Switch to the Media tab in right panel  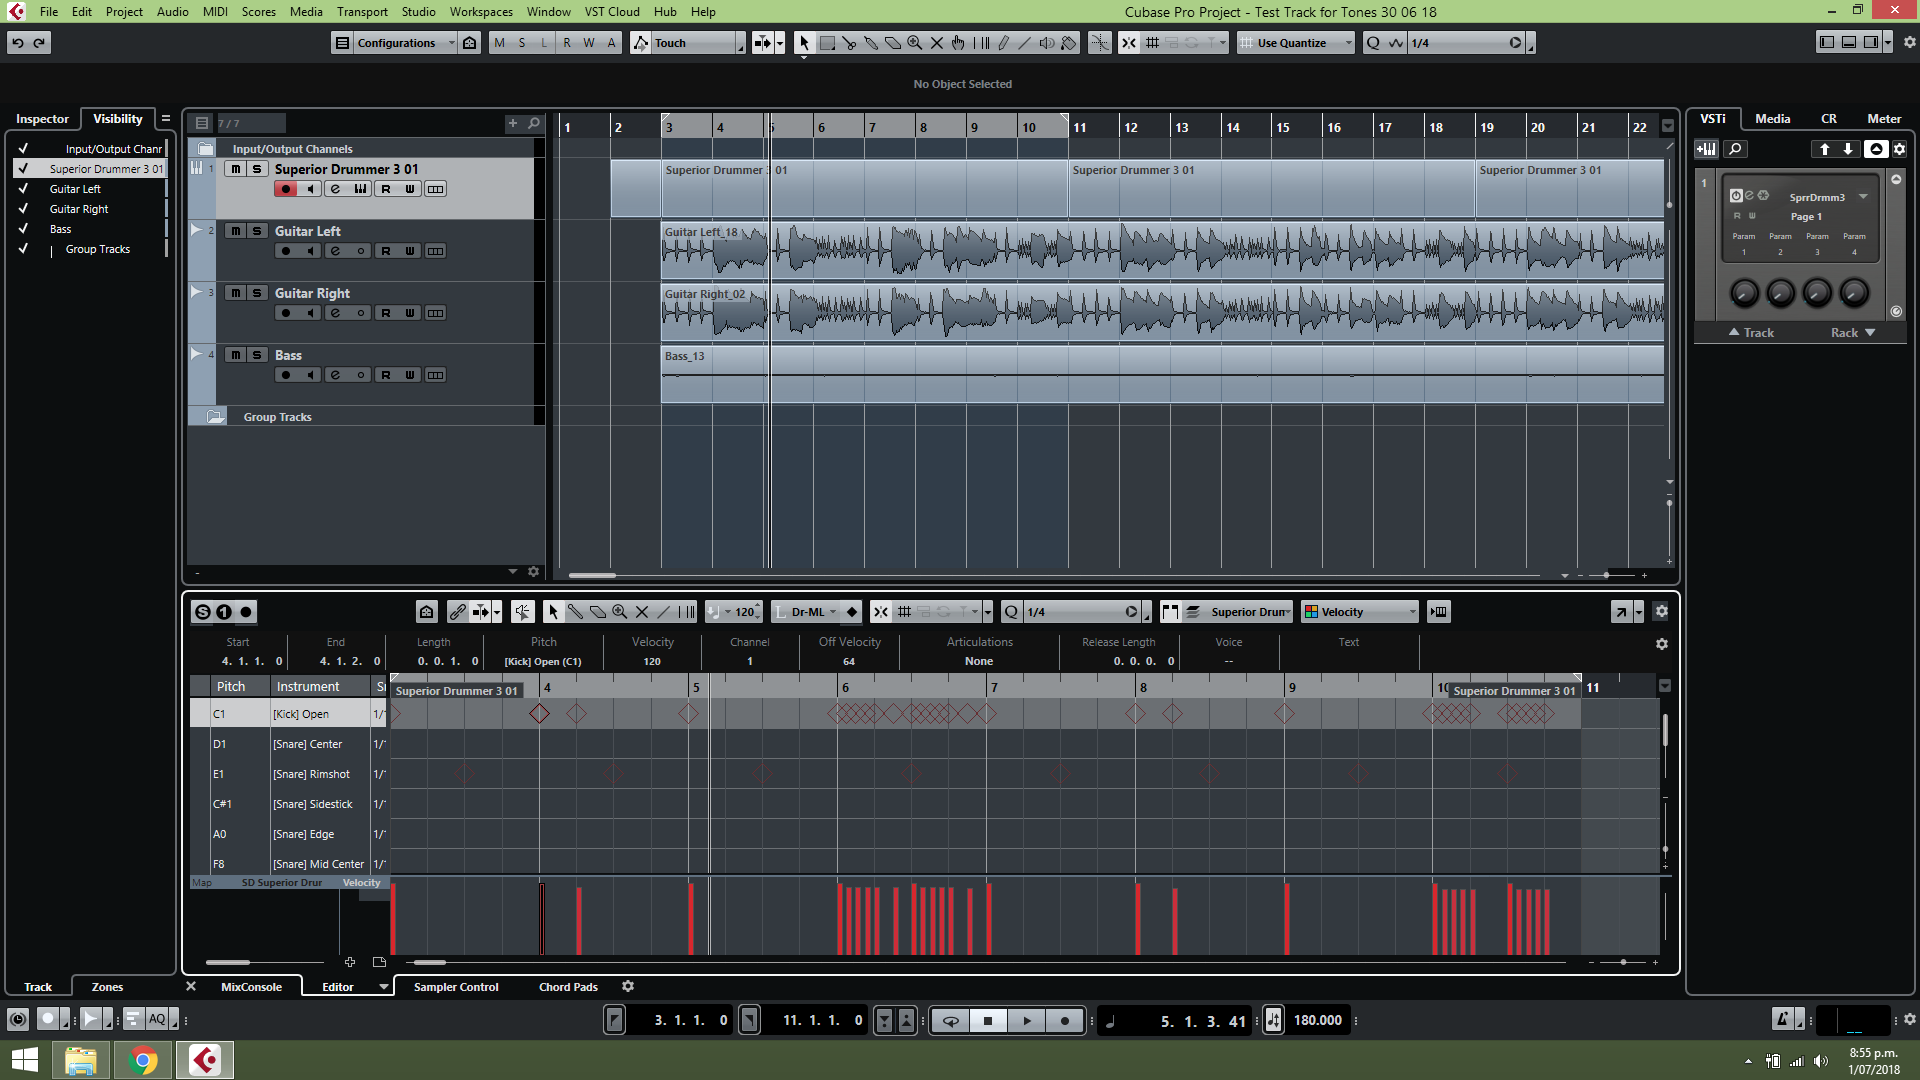1772,119
